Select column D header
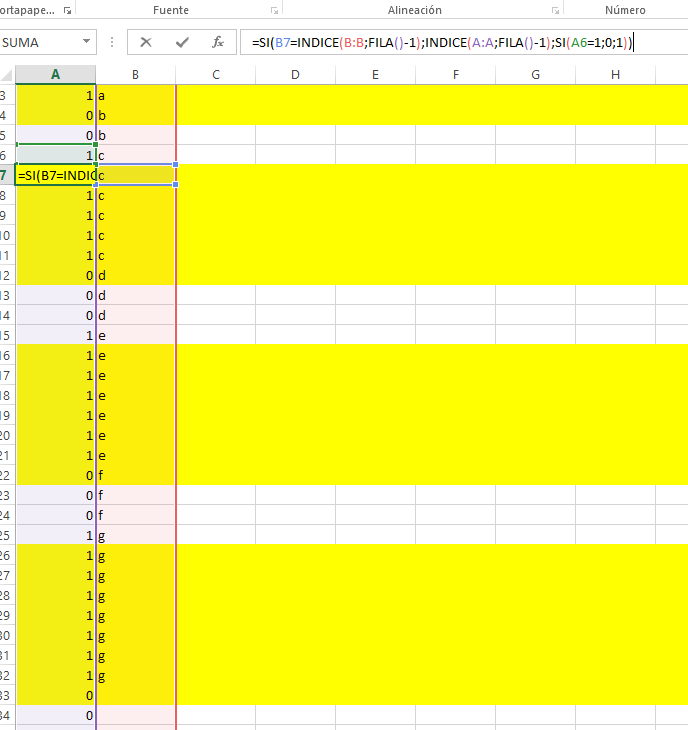 pos(296,74)
